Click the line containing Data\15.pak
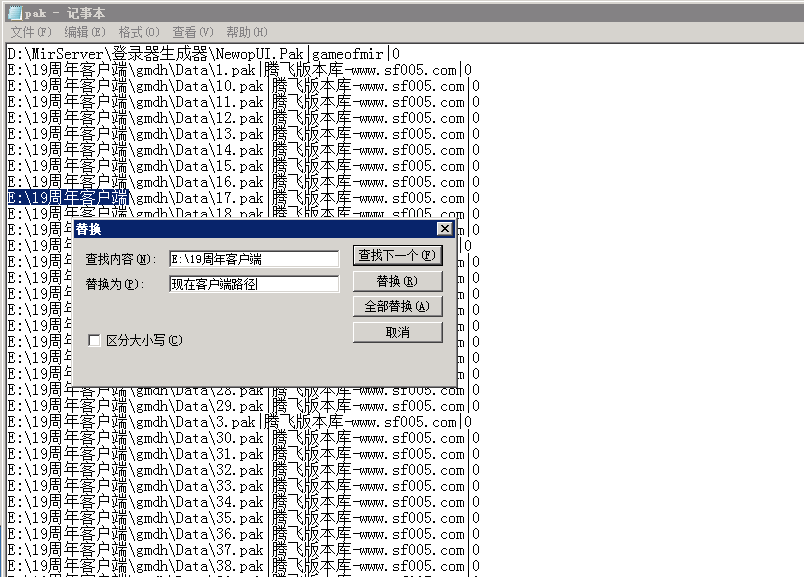This screenshot has height=577, width=804. coord(244,166)
